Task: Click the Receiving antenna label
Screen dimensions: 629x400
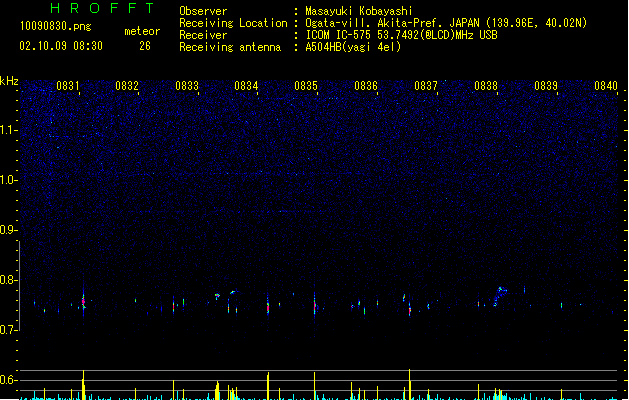Action: [230, 47]
